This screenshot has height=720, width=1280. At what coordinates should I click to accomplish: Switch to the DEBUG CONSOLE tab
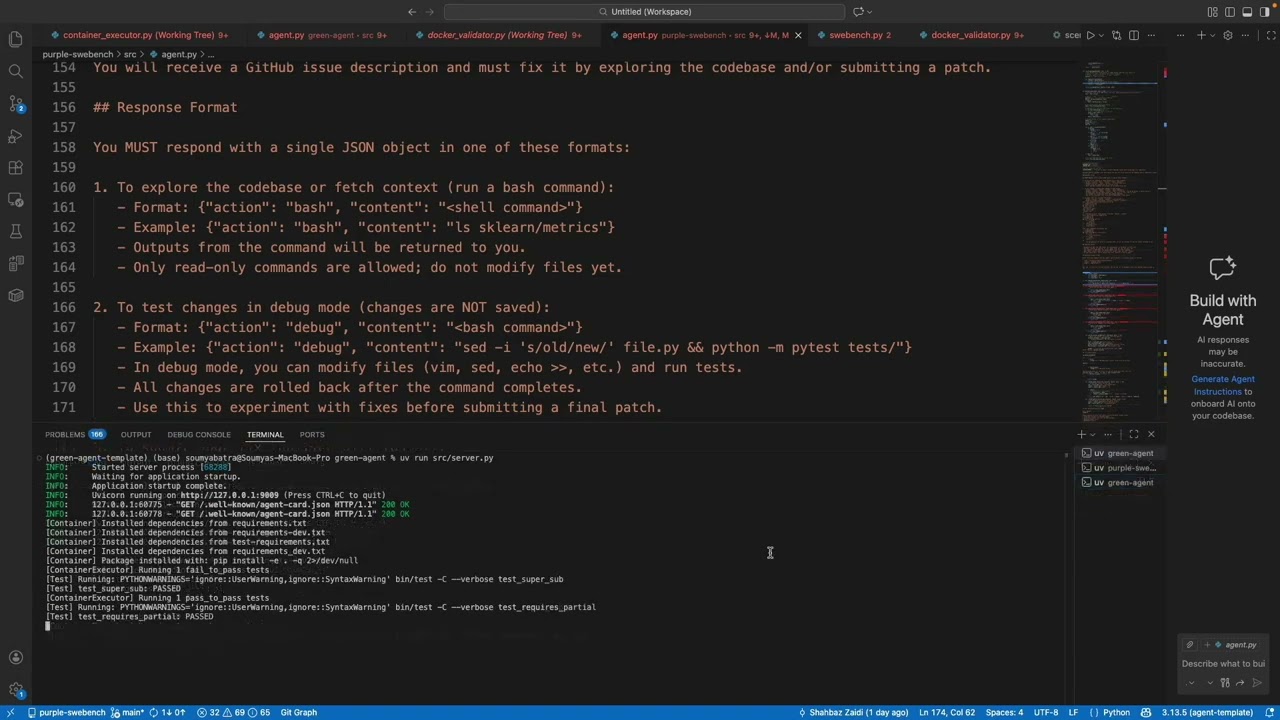(x=199, y=435)
